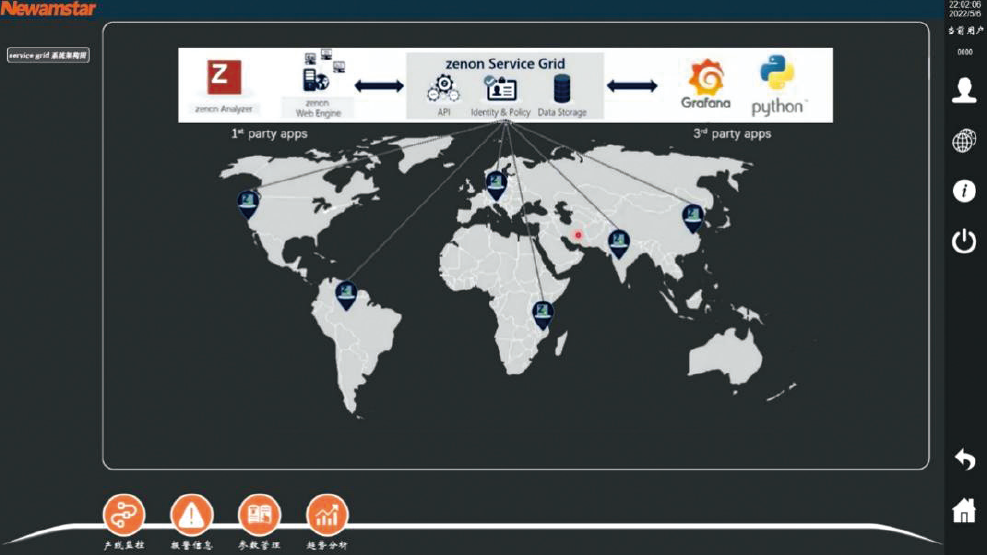
Task: Click the 22:02:06 clock display
Action: click(964, 4)
